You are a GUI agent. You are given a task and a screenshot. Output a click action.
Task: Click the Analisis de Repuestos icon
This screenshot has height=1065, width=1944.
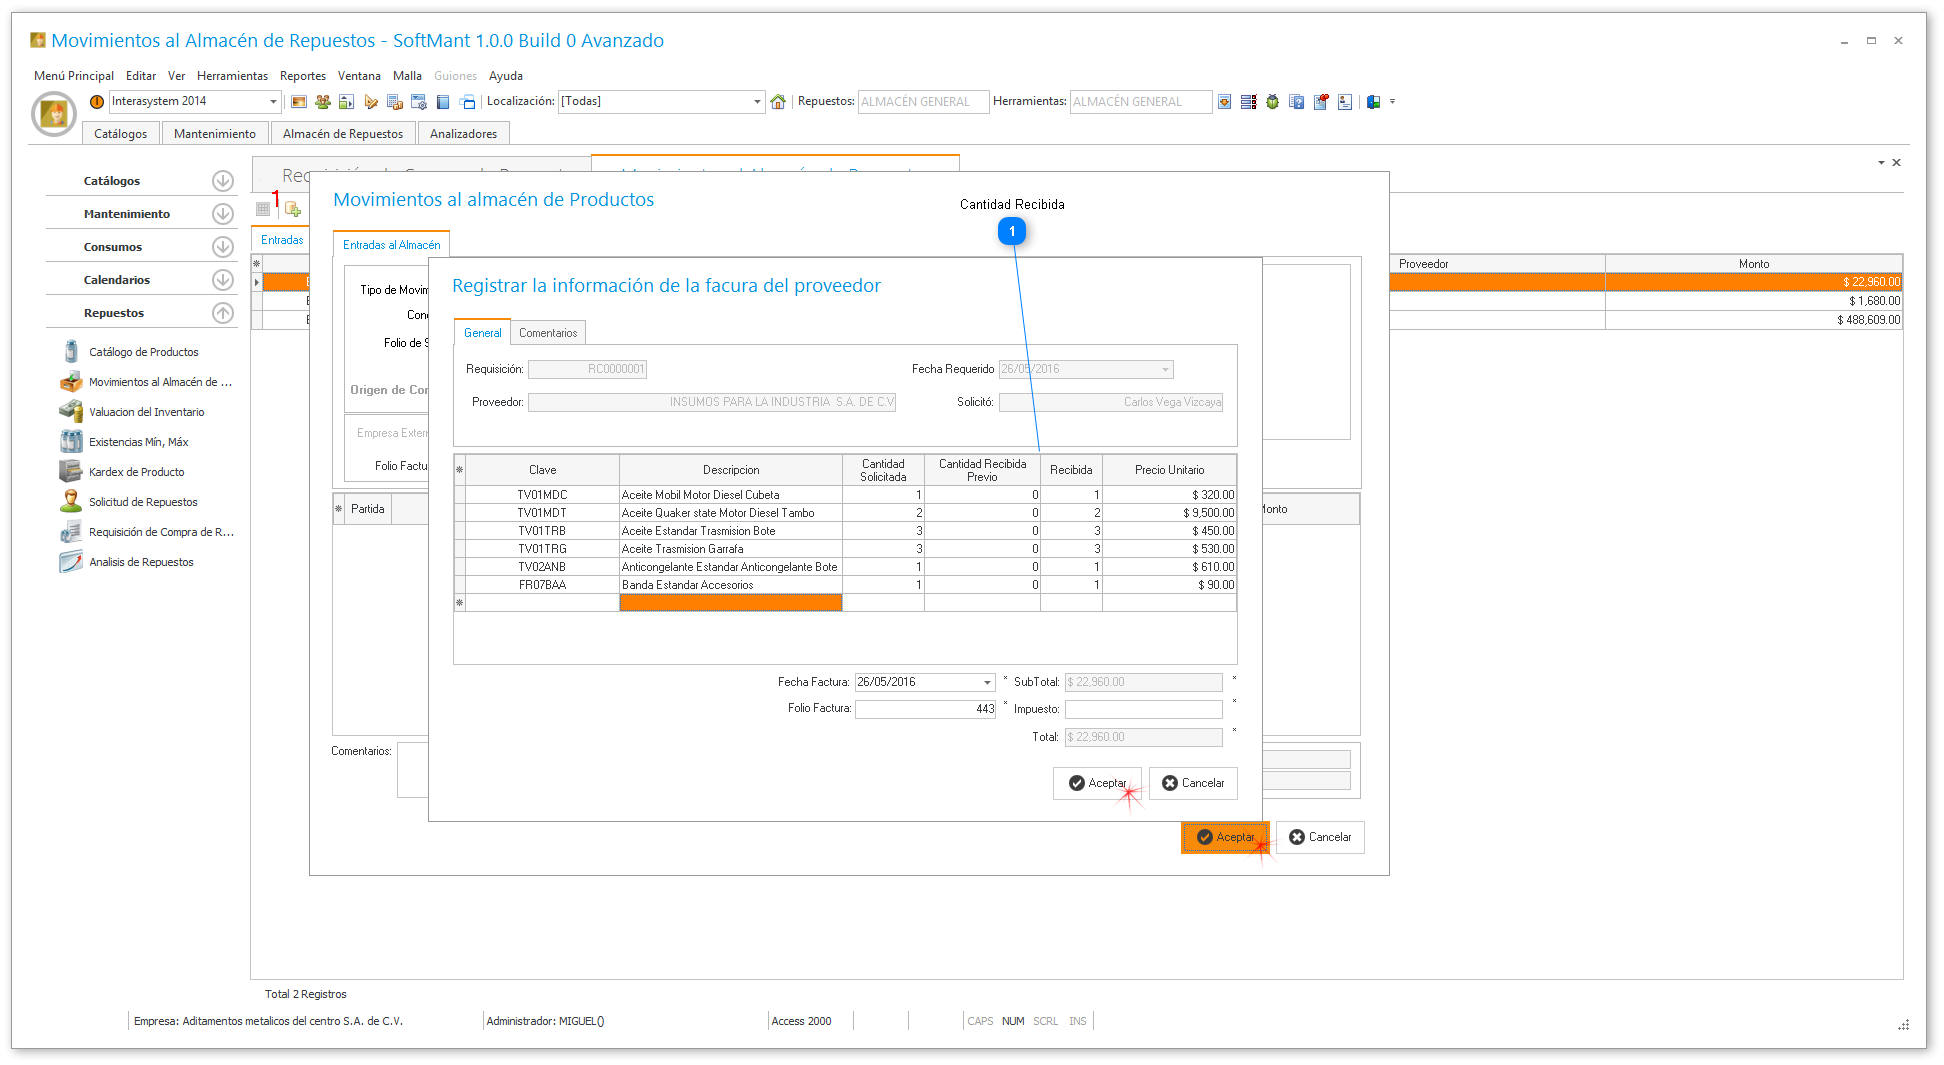tap(71, 562)
